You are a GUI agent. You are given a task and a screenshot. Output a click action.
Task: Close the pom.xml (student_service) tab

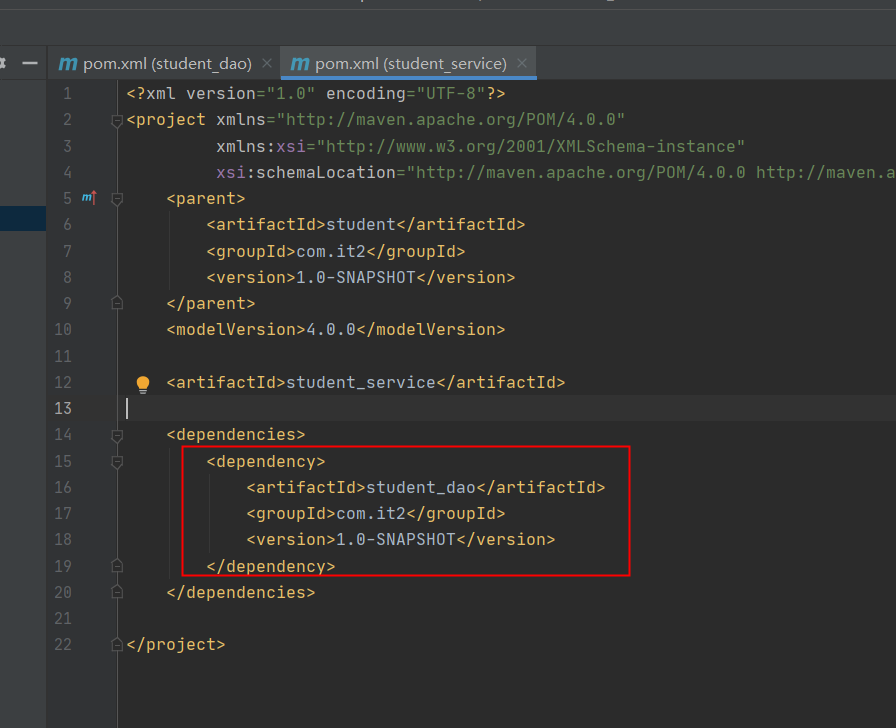tap(522, 63)
